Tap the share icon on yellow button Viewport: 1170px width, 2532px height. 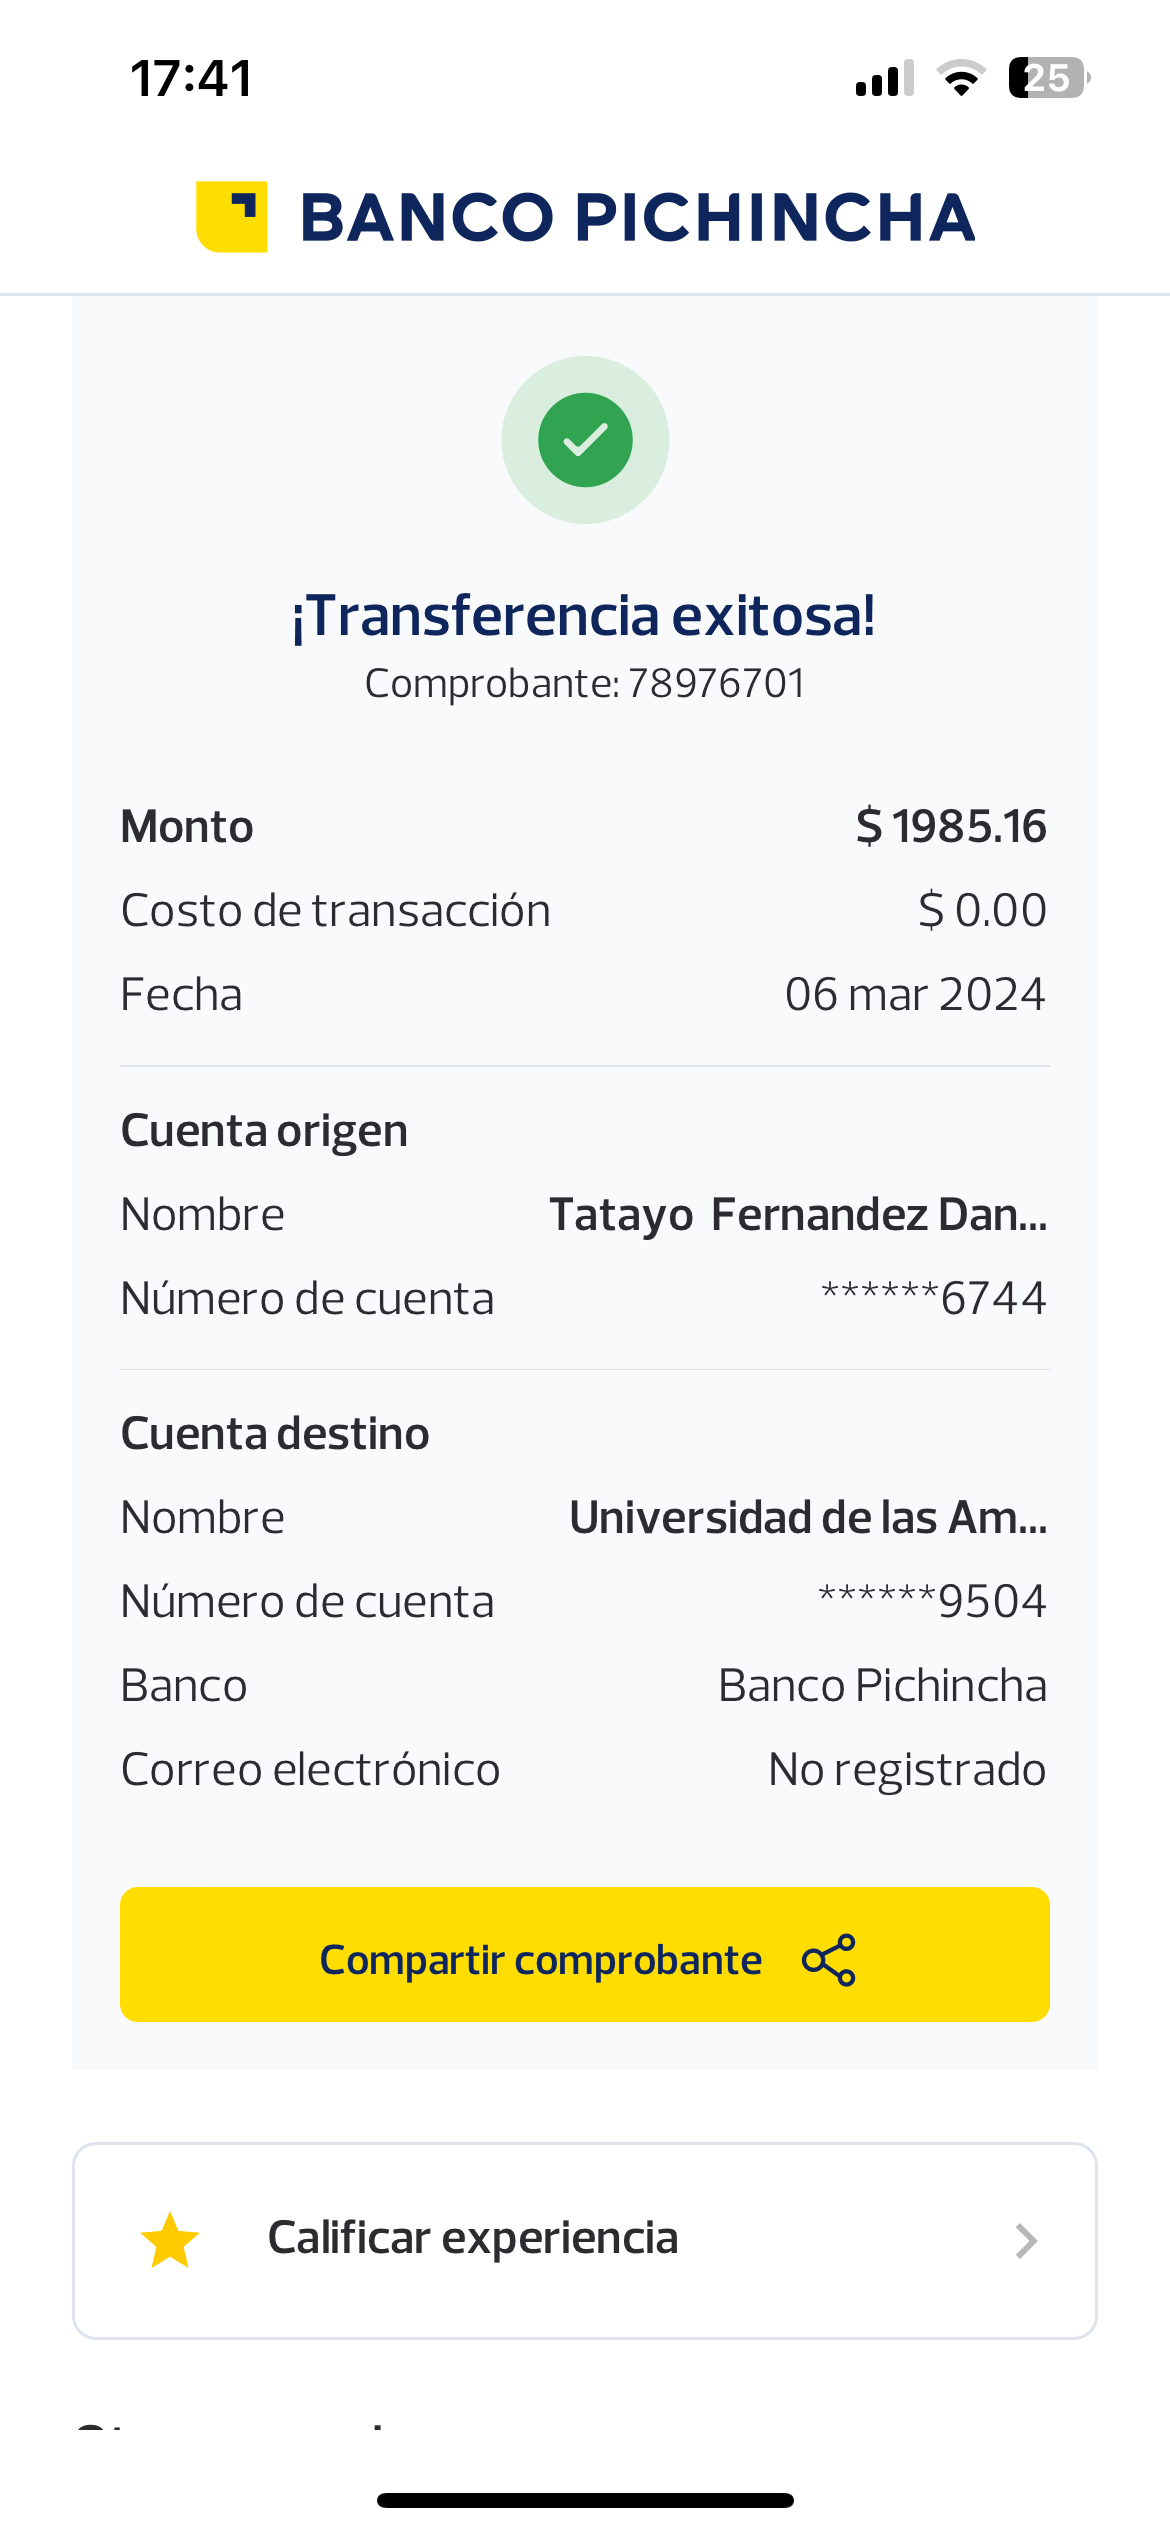[x=829, y=1960]
